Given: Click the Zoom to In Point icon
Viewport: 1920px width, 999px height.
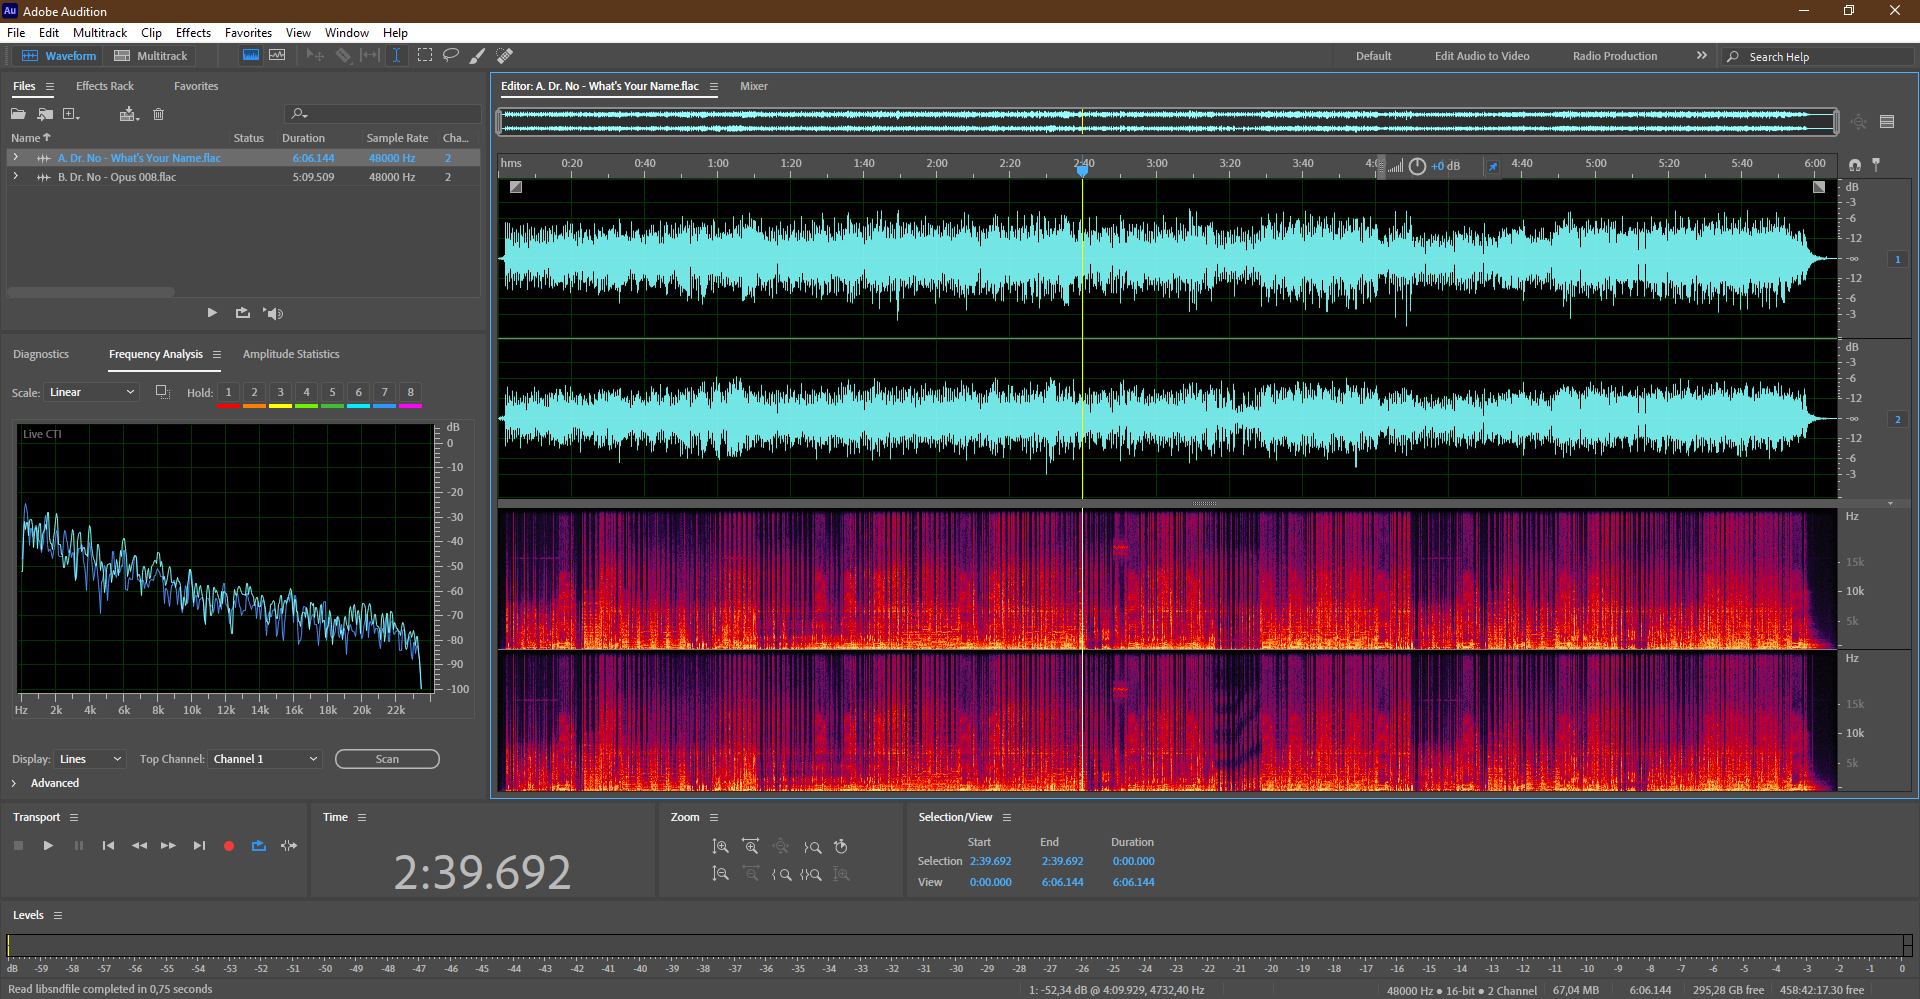Looking at the screenshot, I should 781,874.
